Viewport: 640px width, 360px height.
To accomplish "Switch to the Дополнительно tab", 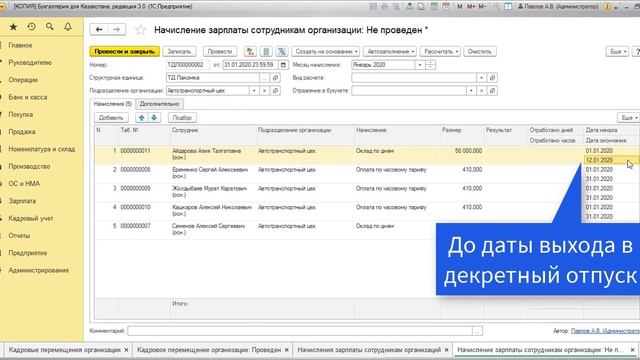I will [159, 104].
